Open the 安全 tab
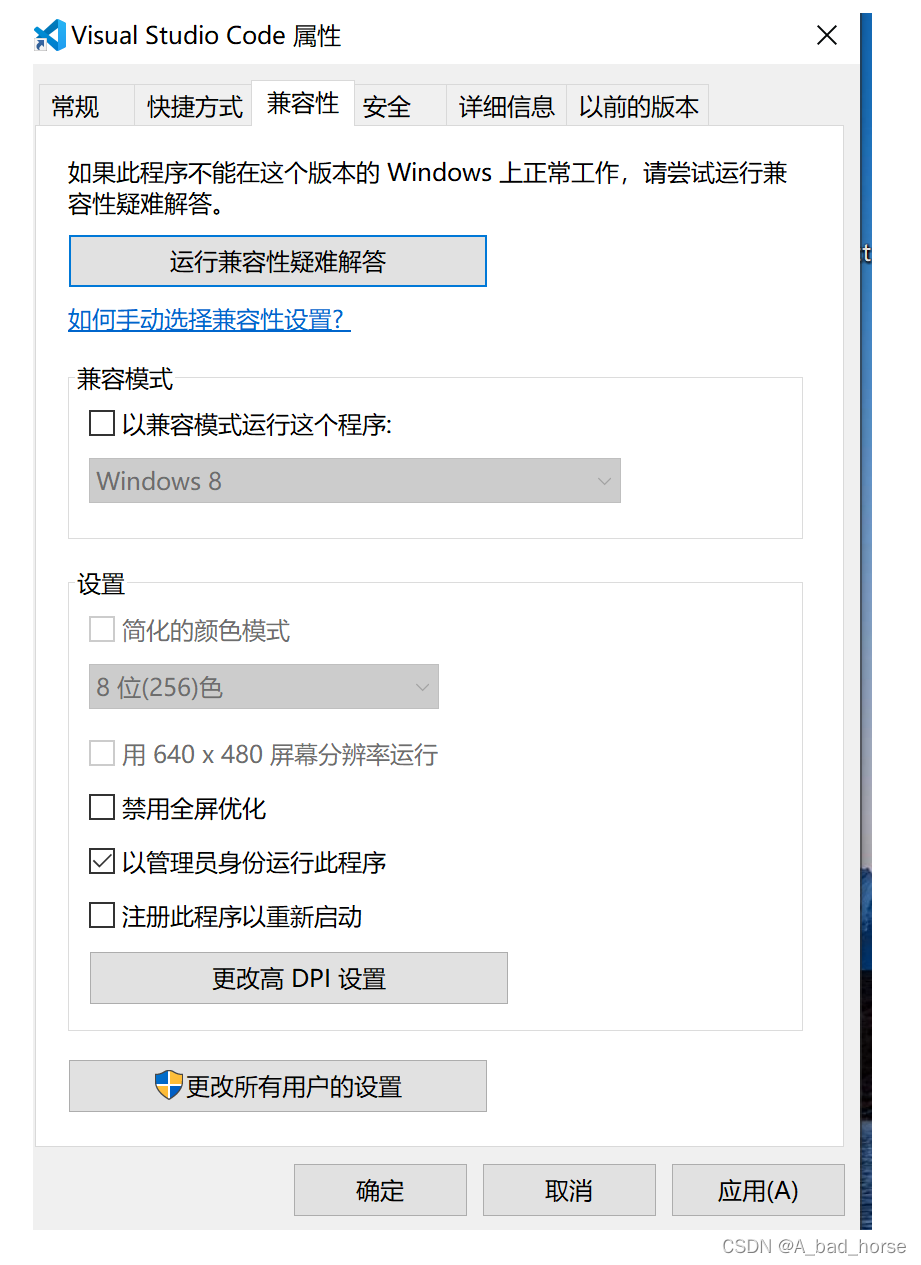The image size is (921, 1265). [x=387, y=106]
